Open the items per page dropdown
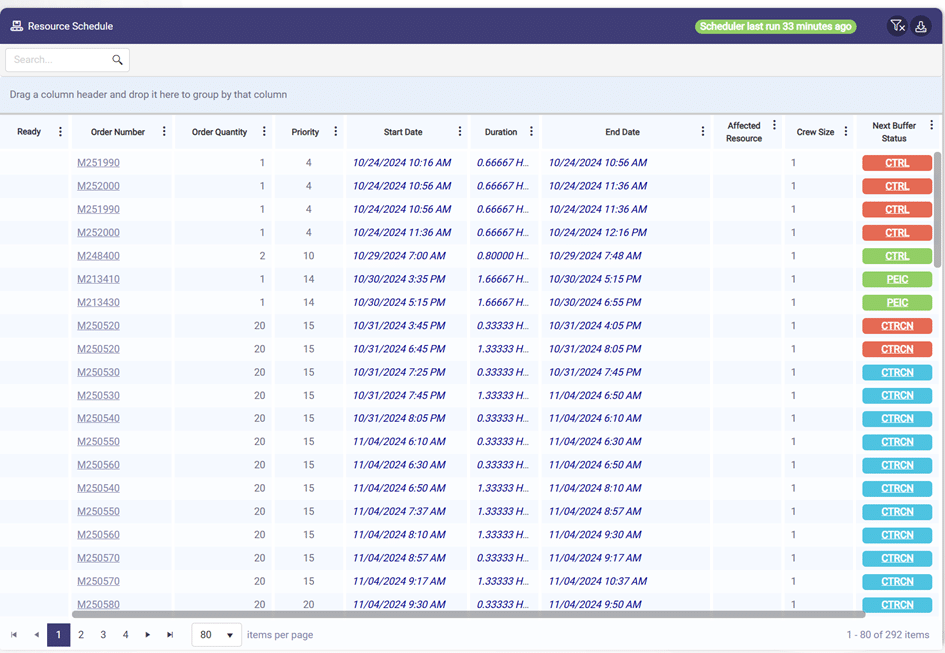Screen dimensions: 945x653 tap(216, 634)
